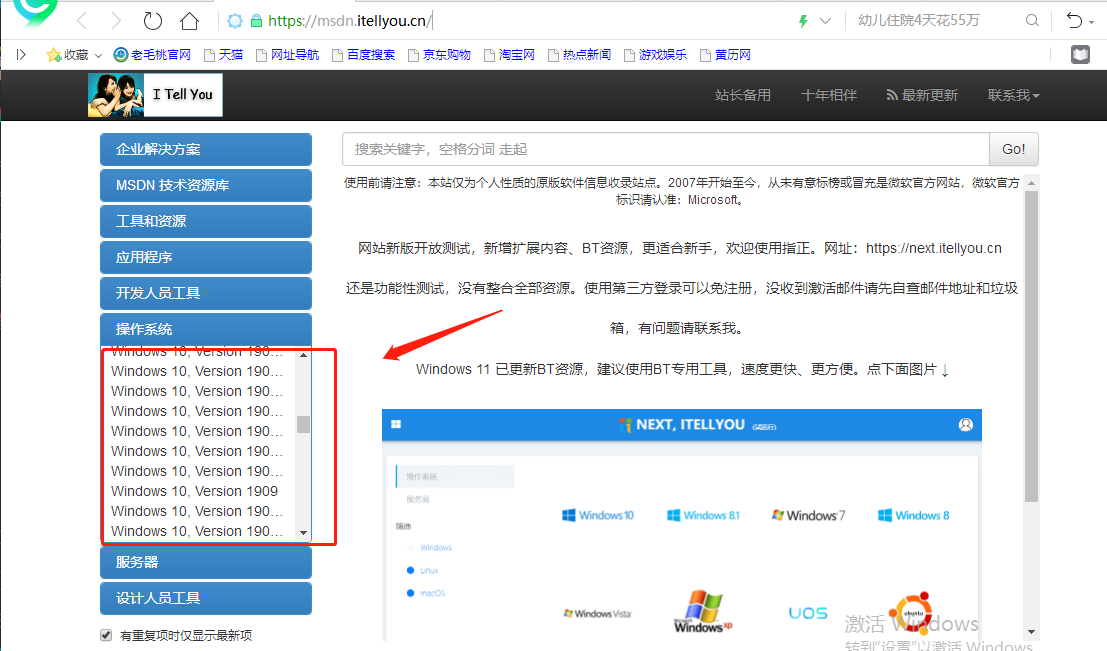Open the 百度搜索 bookmark
Viewport: 1107px width, 651px height.
click(x=364, y=54)
